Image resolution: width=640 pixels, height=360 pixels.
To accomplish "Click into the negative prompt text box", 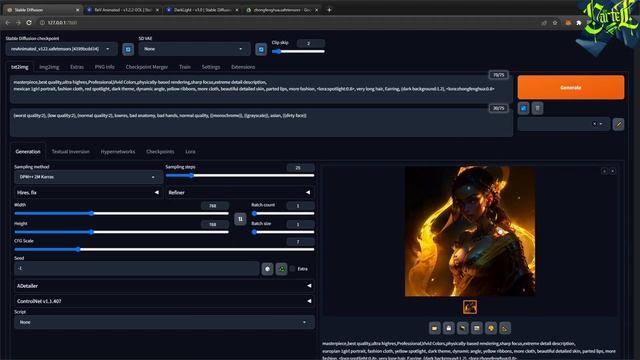I will [261, 122].
